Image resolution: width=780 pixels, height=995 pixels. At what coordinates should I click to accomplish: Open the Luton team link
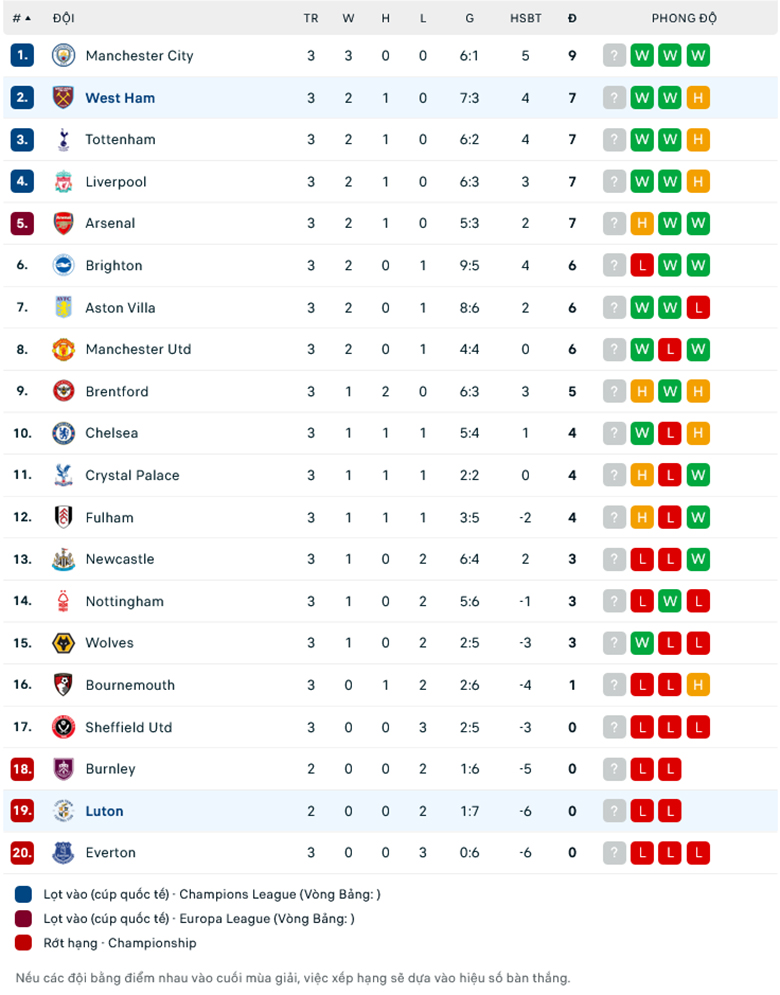click(104, 811)
